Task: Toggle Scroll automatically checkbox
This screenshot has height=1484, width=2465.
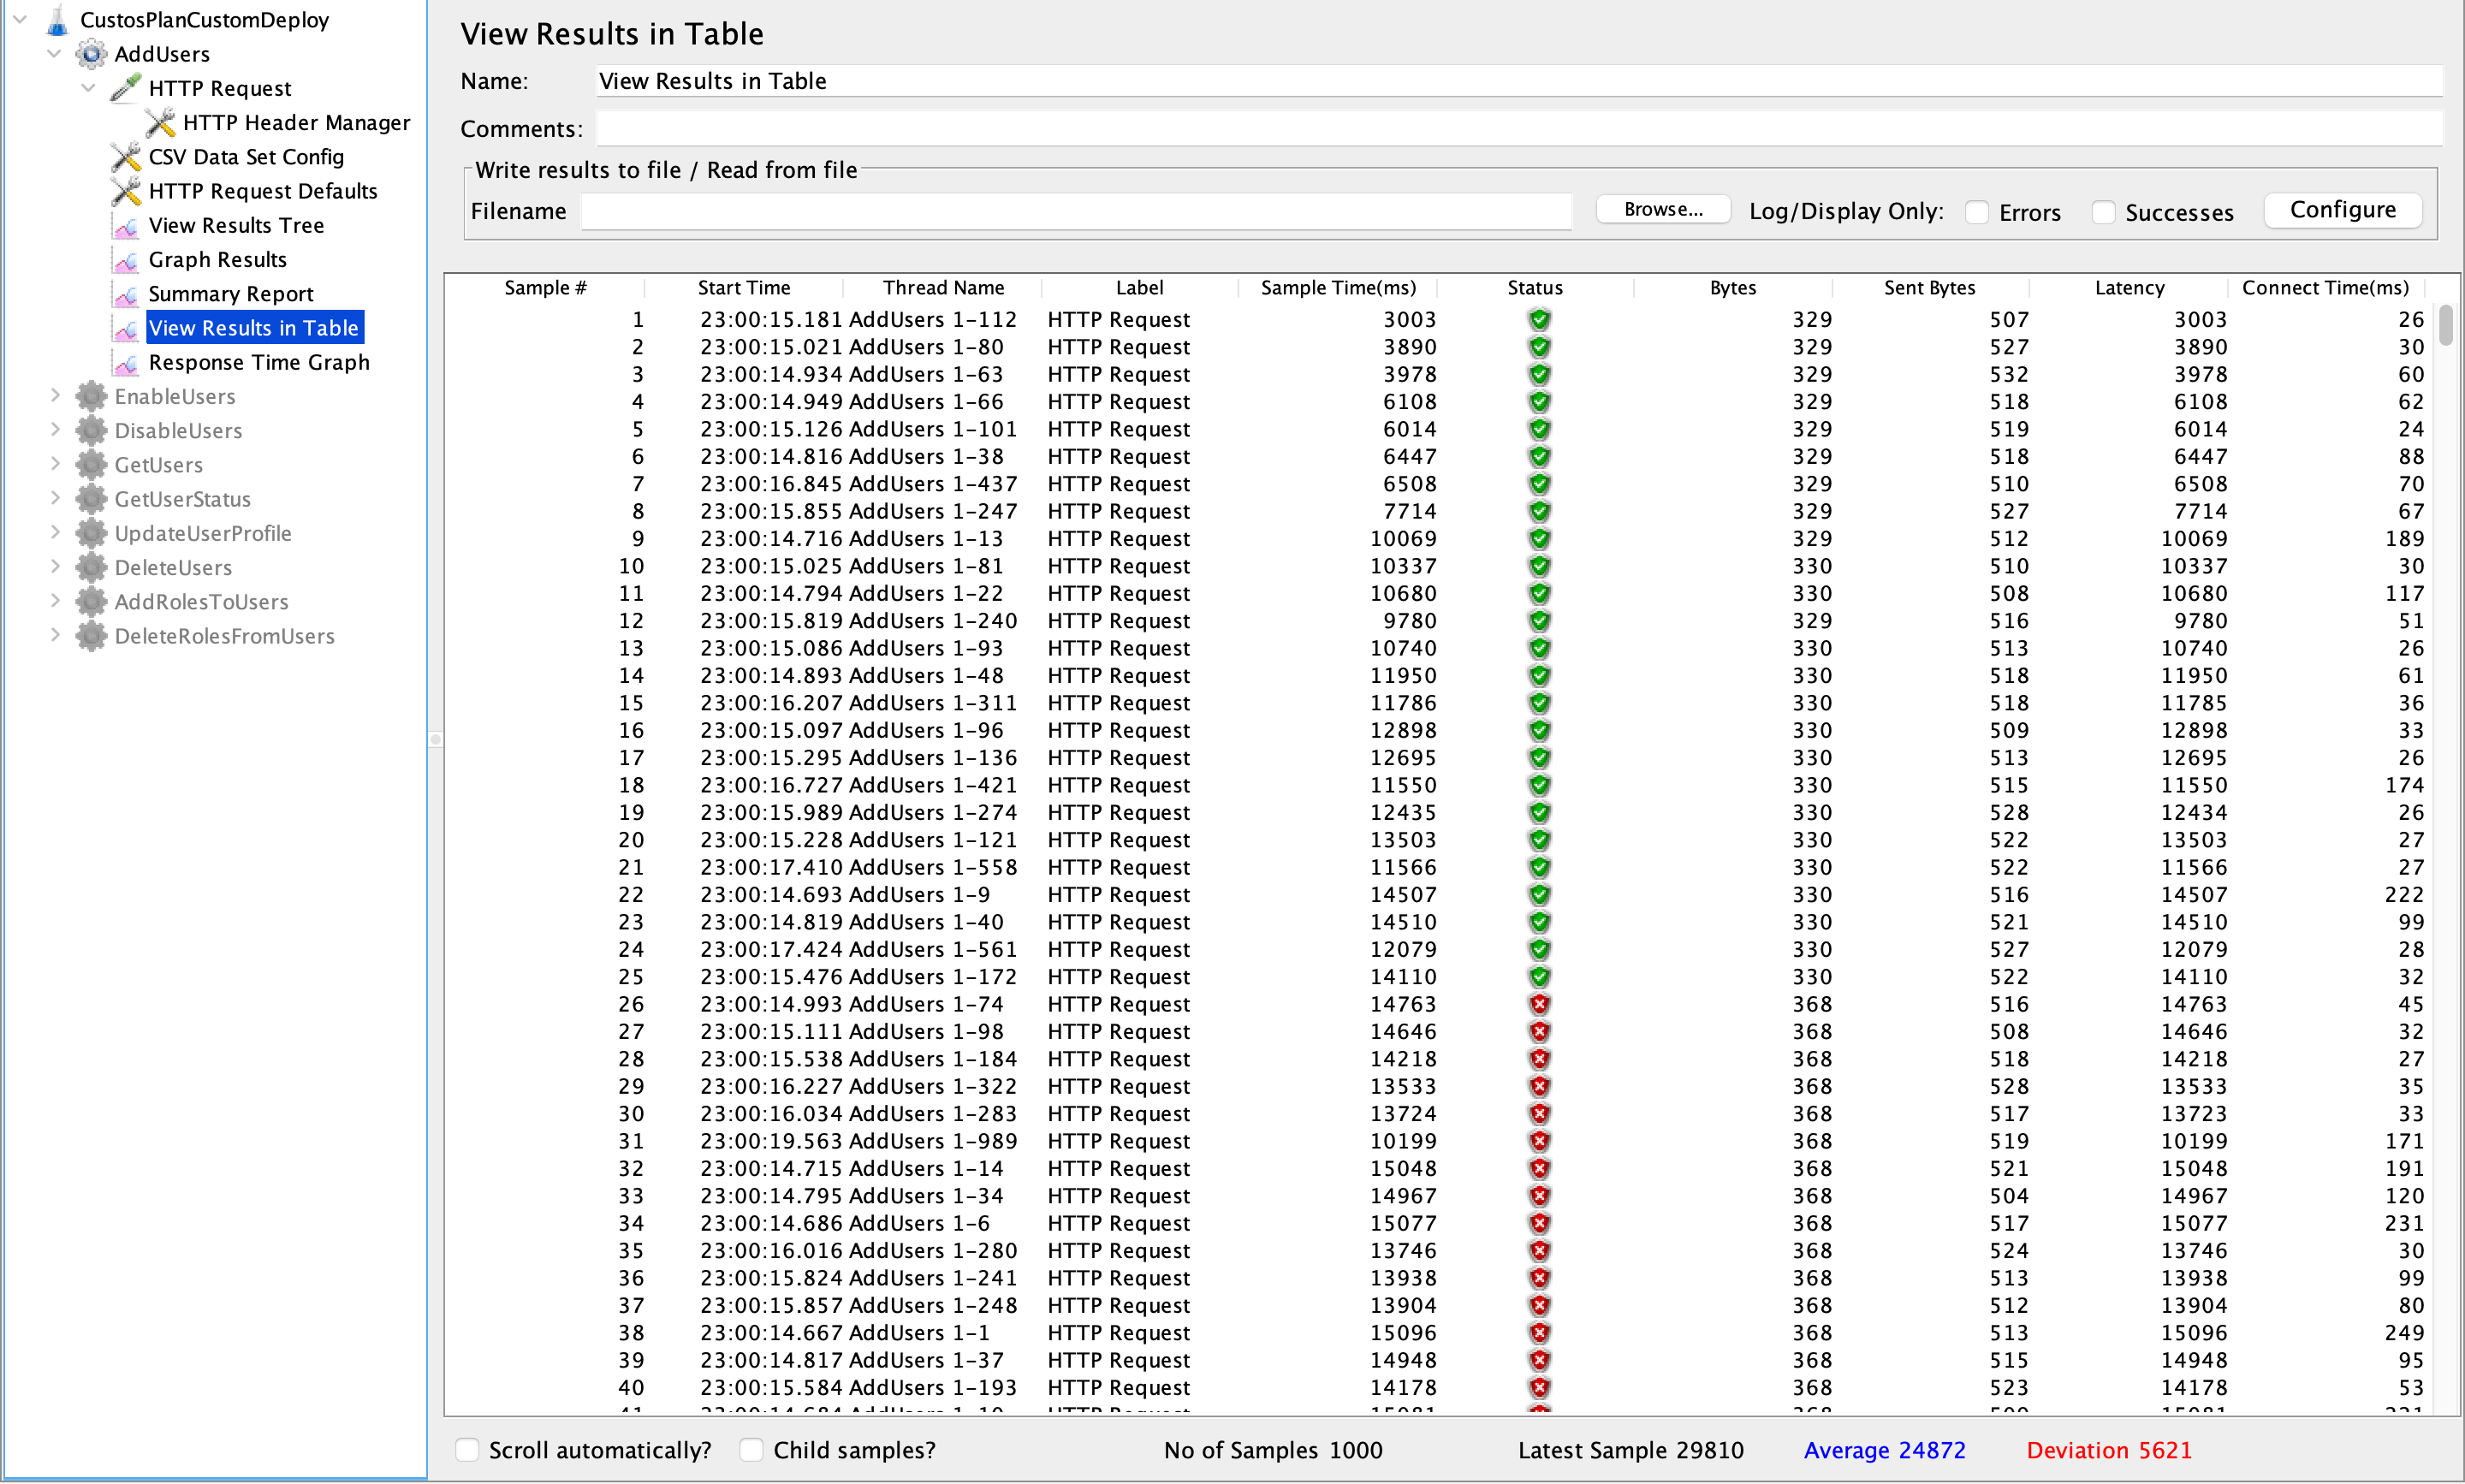Action: click(467, 1450)
